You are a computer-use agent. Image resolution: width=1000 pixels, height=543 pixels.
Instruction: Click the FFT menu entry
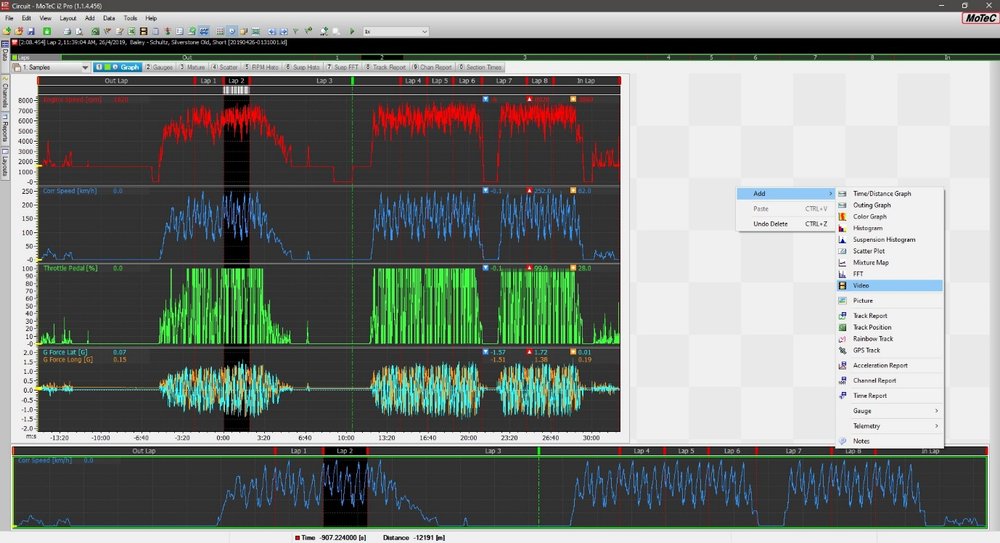[890, 274]
